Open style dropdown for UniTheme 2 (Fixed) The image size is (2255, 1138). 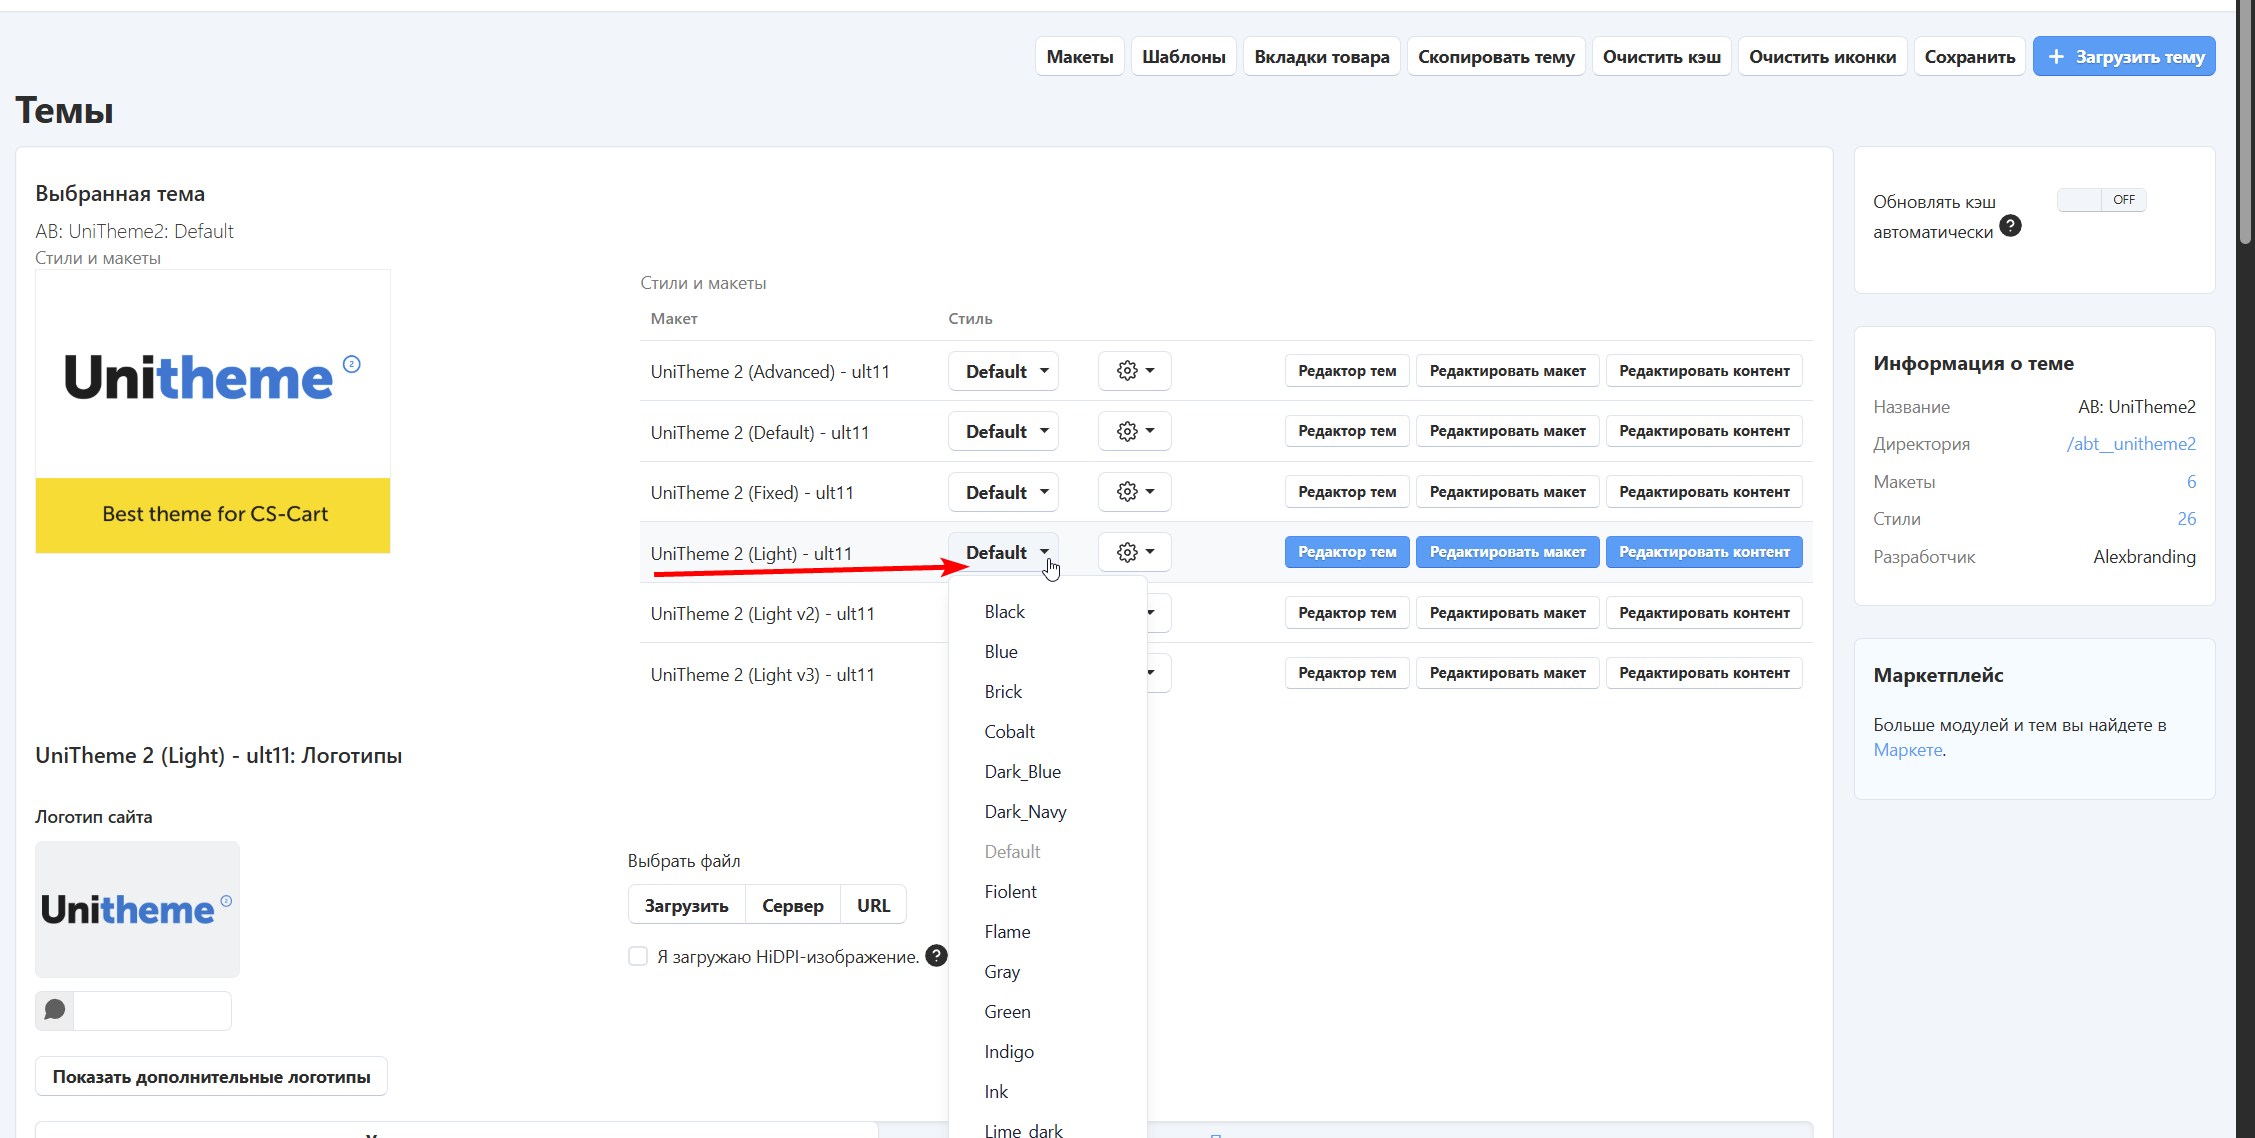tap(1003, 492)
